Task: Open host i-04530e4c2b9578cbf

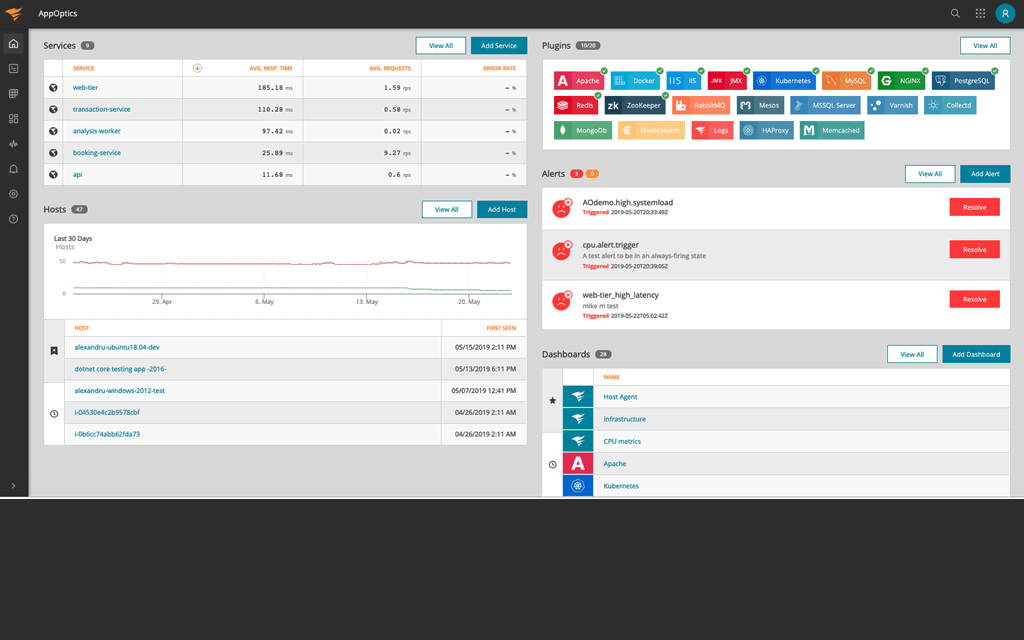Action: click(107, 412)
